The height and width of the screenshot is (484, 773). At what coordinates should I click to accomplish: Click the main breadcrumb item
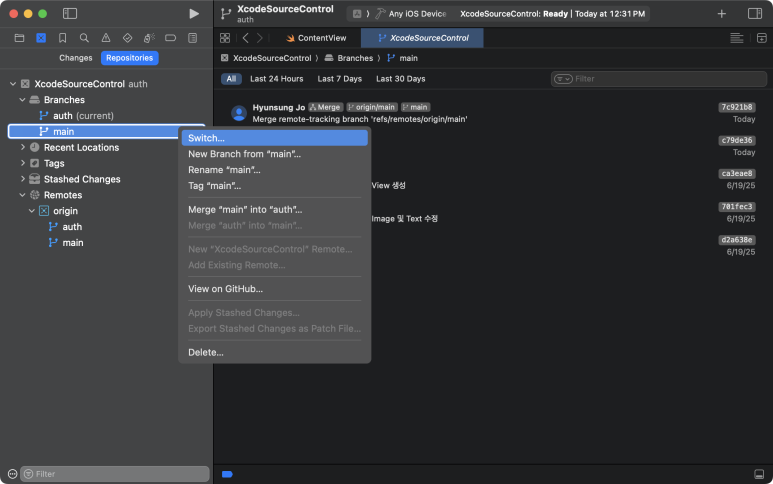[403, 58]
